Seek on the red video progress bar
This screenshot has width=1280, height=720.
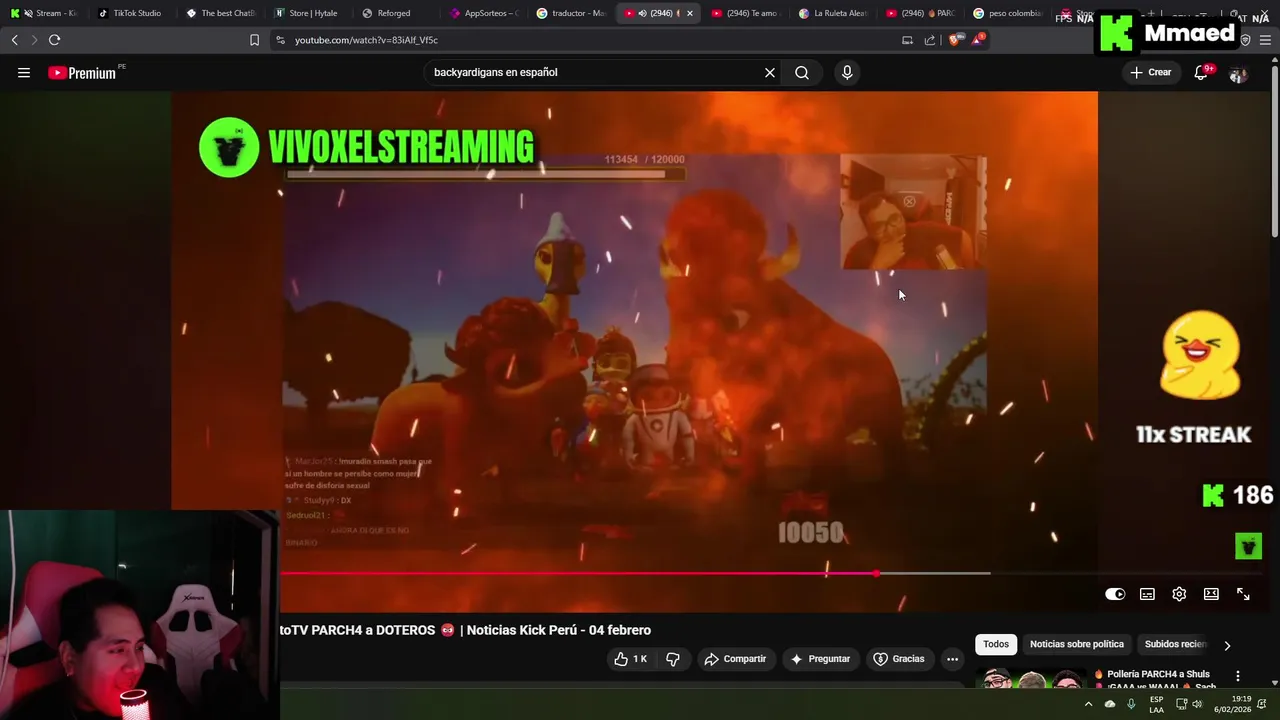coord(578,574)
